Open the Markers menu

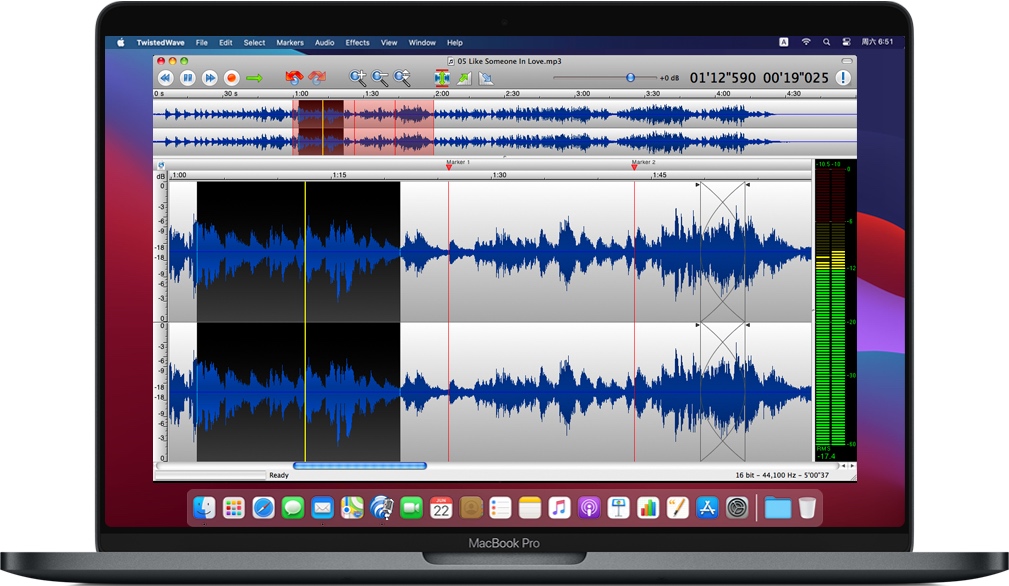point(289,42)
